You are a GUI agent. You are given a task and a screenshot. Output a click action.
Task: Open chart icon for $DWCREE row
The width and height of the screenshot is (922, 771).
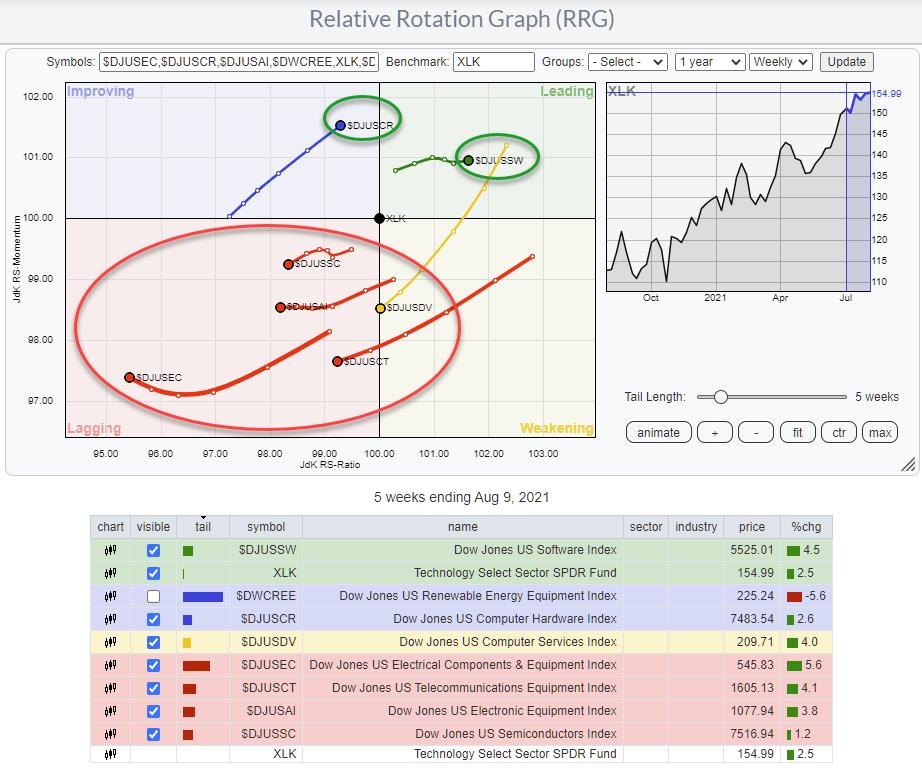point(111,596)
